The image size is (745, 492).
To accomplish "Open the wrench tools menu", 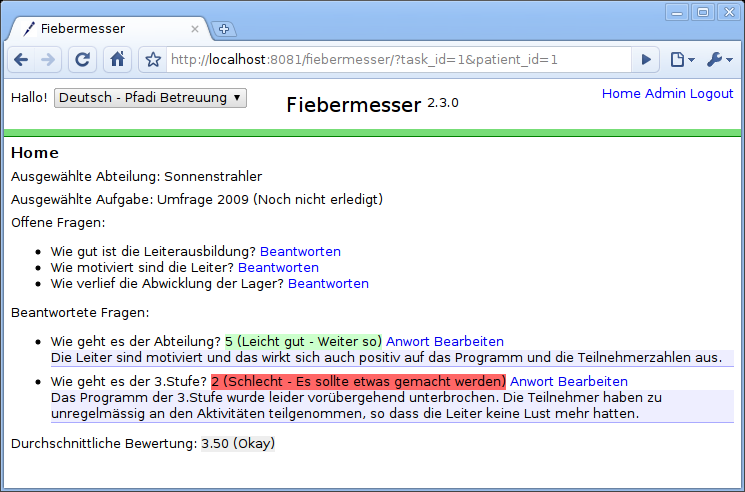I will [719, 60].
